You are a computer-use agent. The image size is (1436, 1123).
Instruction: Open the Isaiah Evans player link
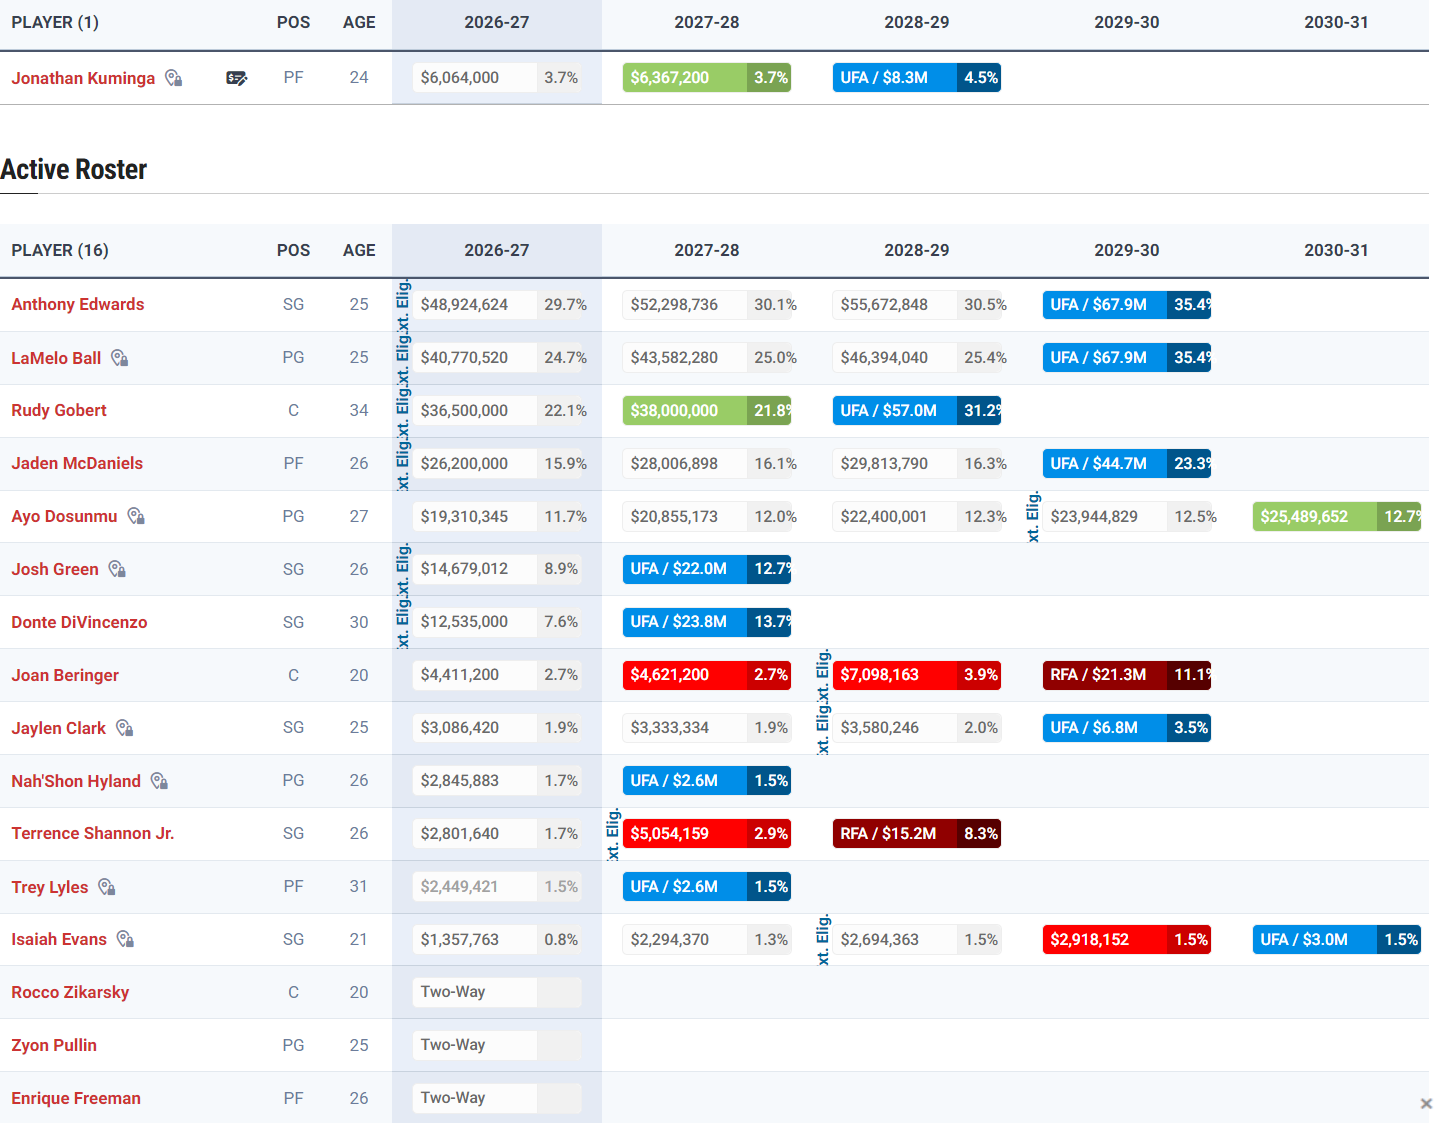(59, 939)
